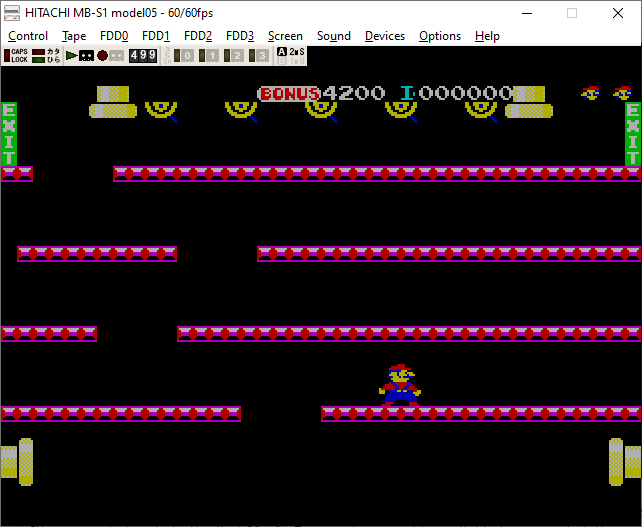The height and width of the screenshot is (527, 642).
Task: Click the left green EXIT sign
Action: (x=9, y=134)
